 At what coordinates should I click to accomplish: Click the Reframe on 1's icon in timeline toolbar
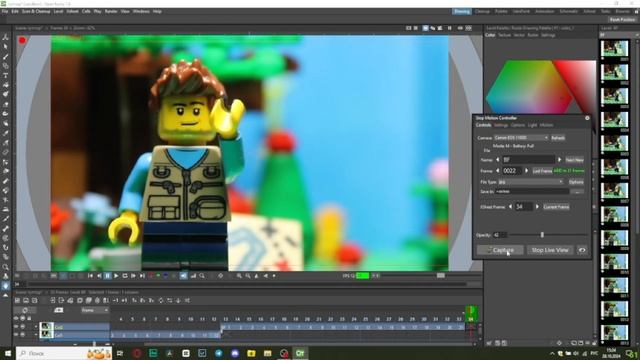coord(134,300)
